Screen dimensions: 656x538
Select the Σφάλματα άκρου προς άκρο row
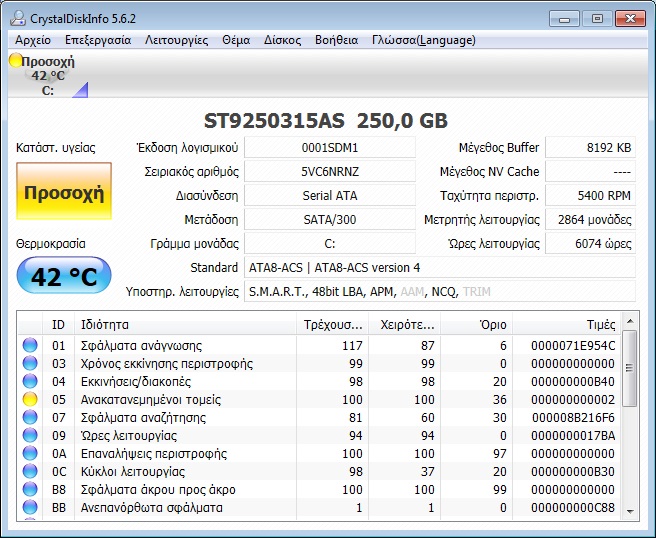click(320, 489)
